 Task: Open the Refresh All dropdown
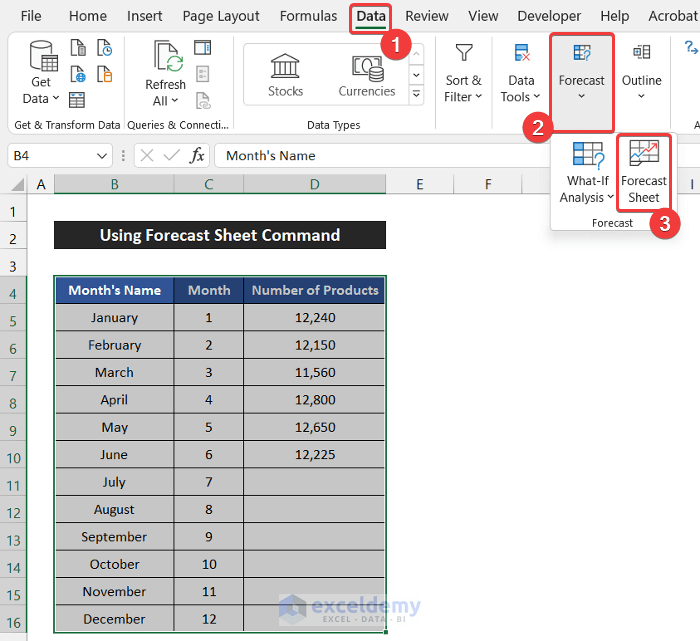point(166,74)
